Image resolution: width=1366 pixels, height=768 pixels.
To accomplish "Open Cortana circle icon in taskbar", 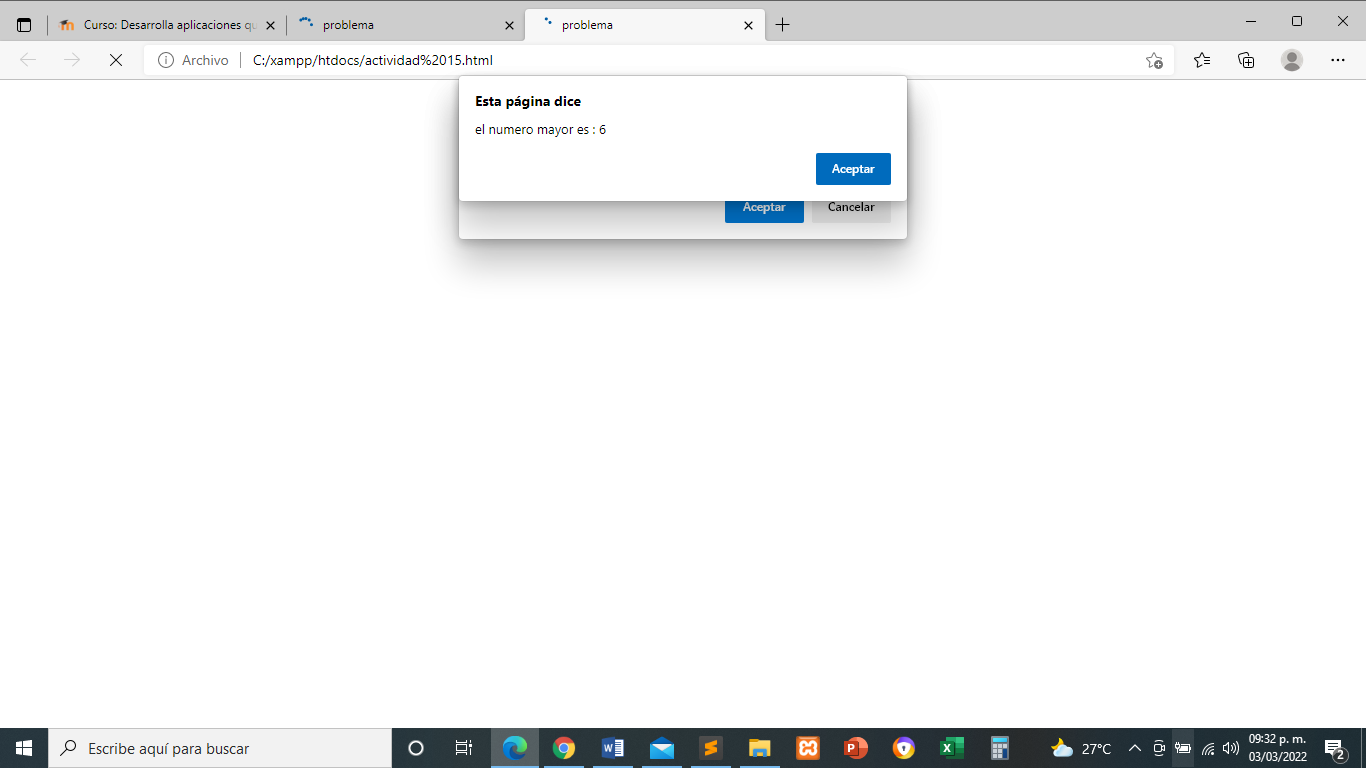I will point(416,748).
